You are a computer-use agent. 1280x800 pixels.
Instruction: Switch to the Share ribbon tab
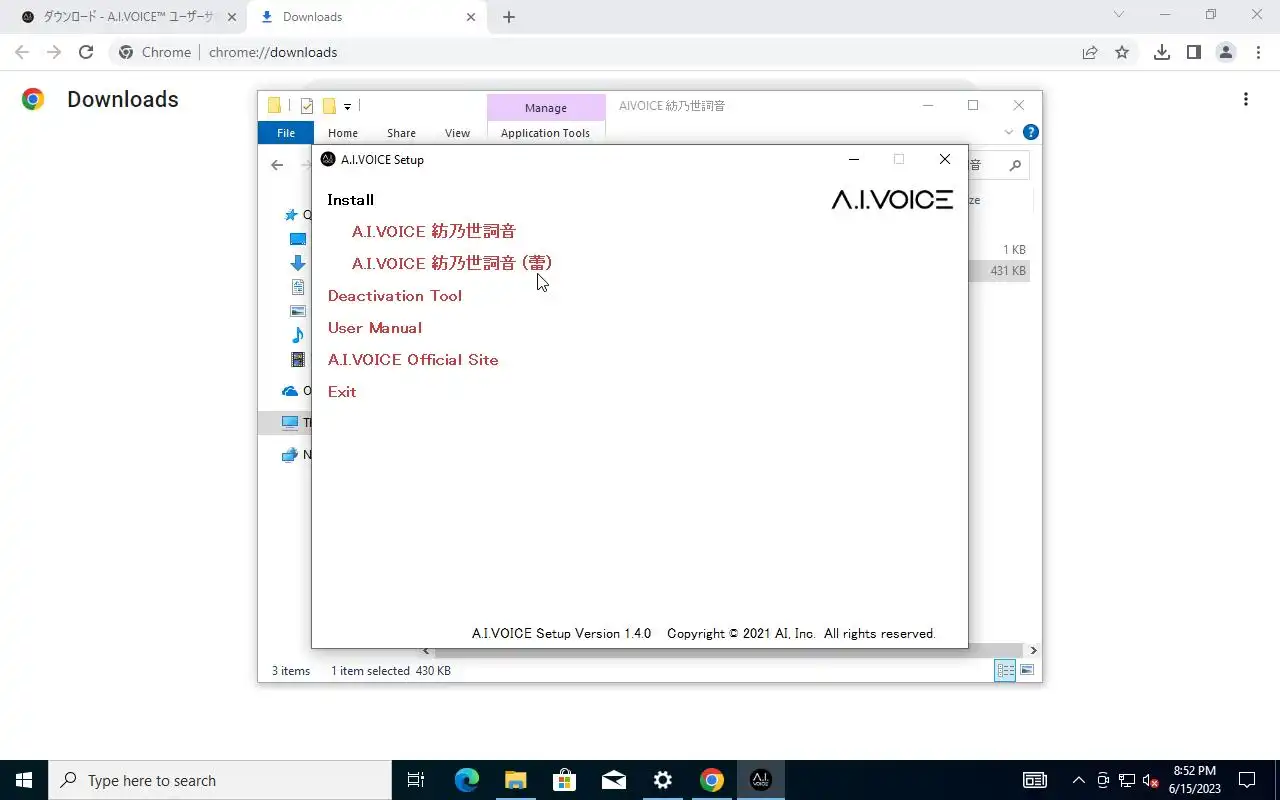(x=401, y=133)
